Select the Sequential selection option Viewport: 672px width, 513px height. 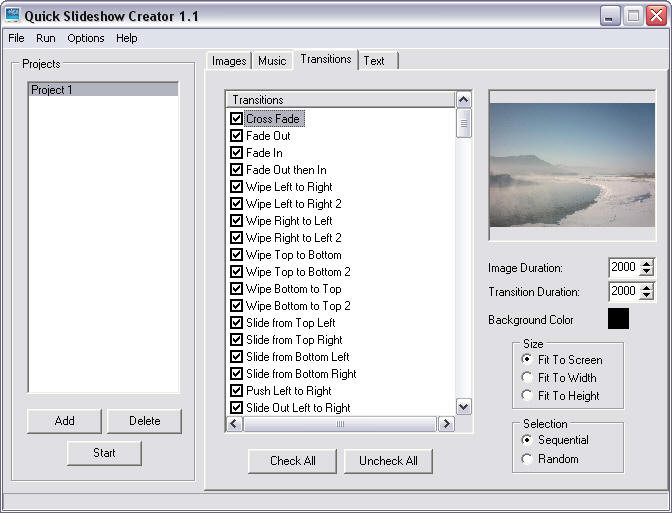coord(527,440)
